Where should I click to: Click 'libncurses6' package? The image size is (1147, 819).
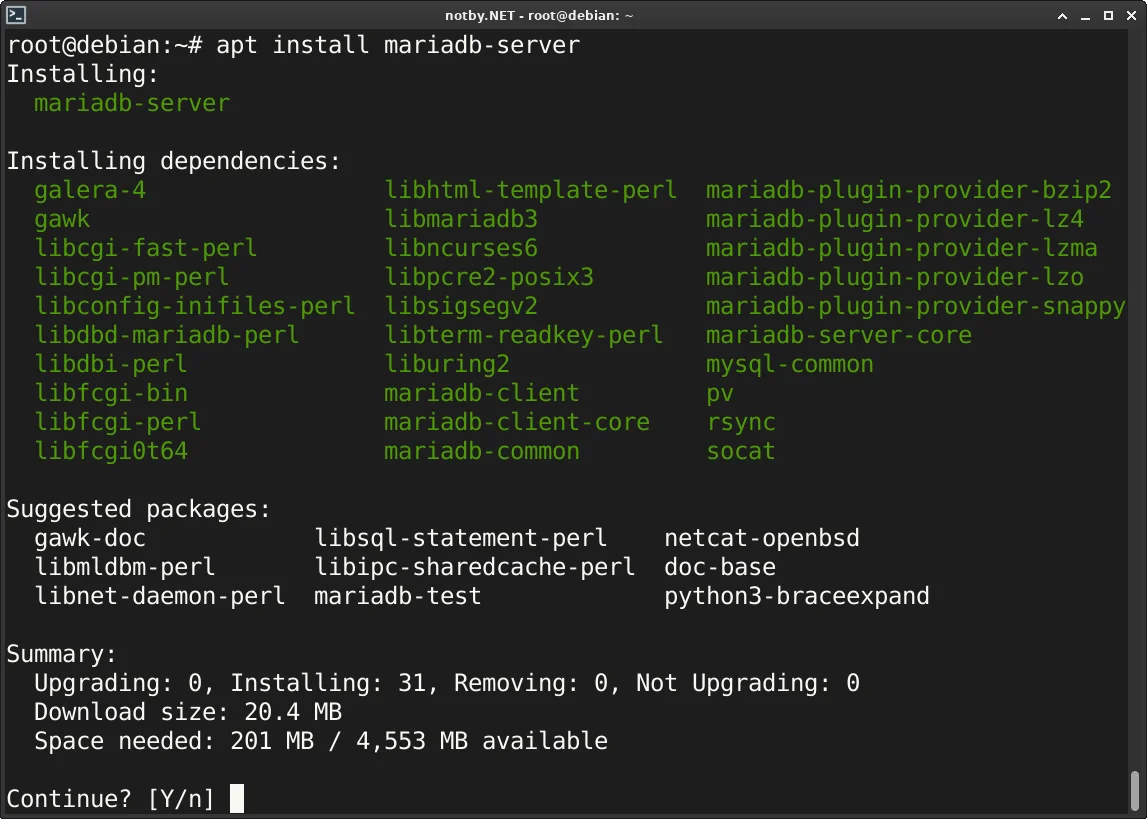(462, 248)
